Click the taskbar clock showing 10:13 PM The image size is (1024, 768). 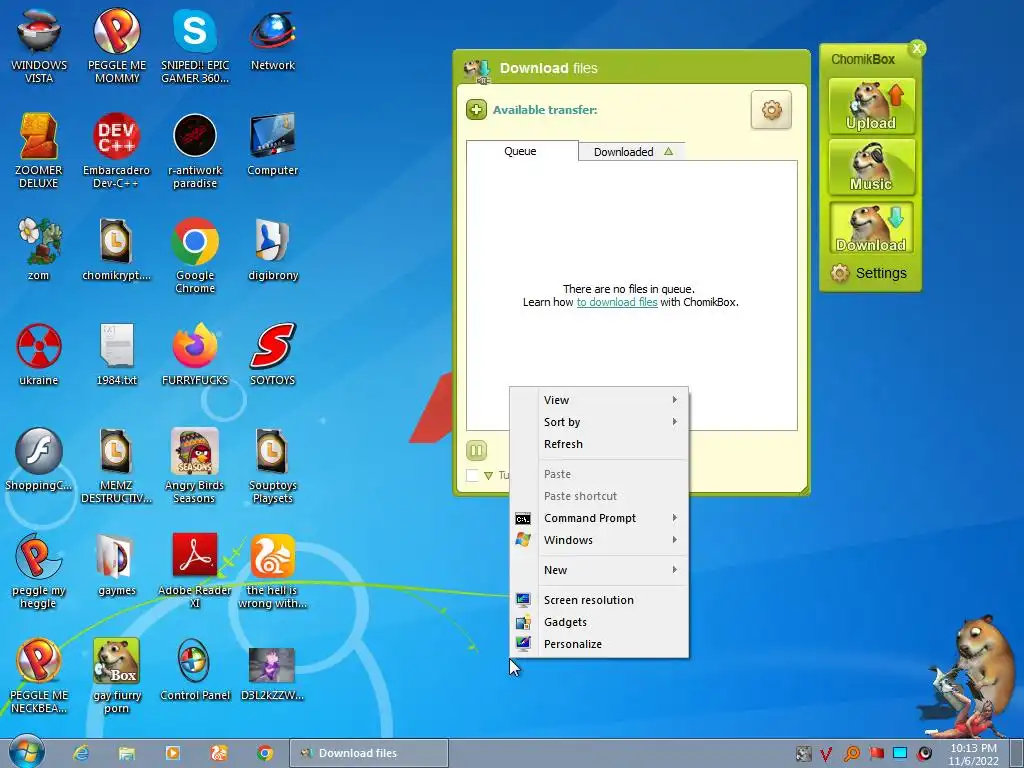(974, 754)
